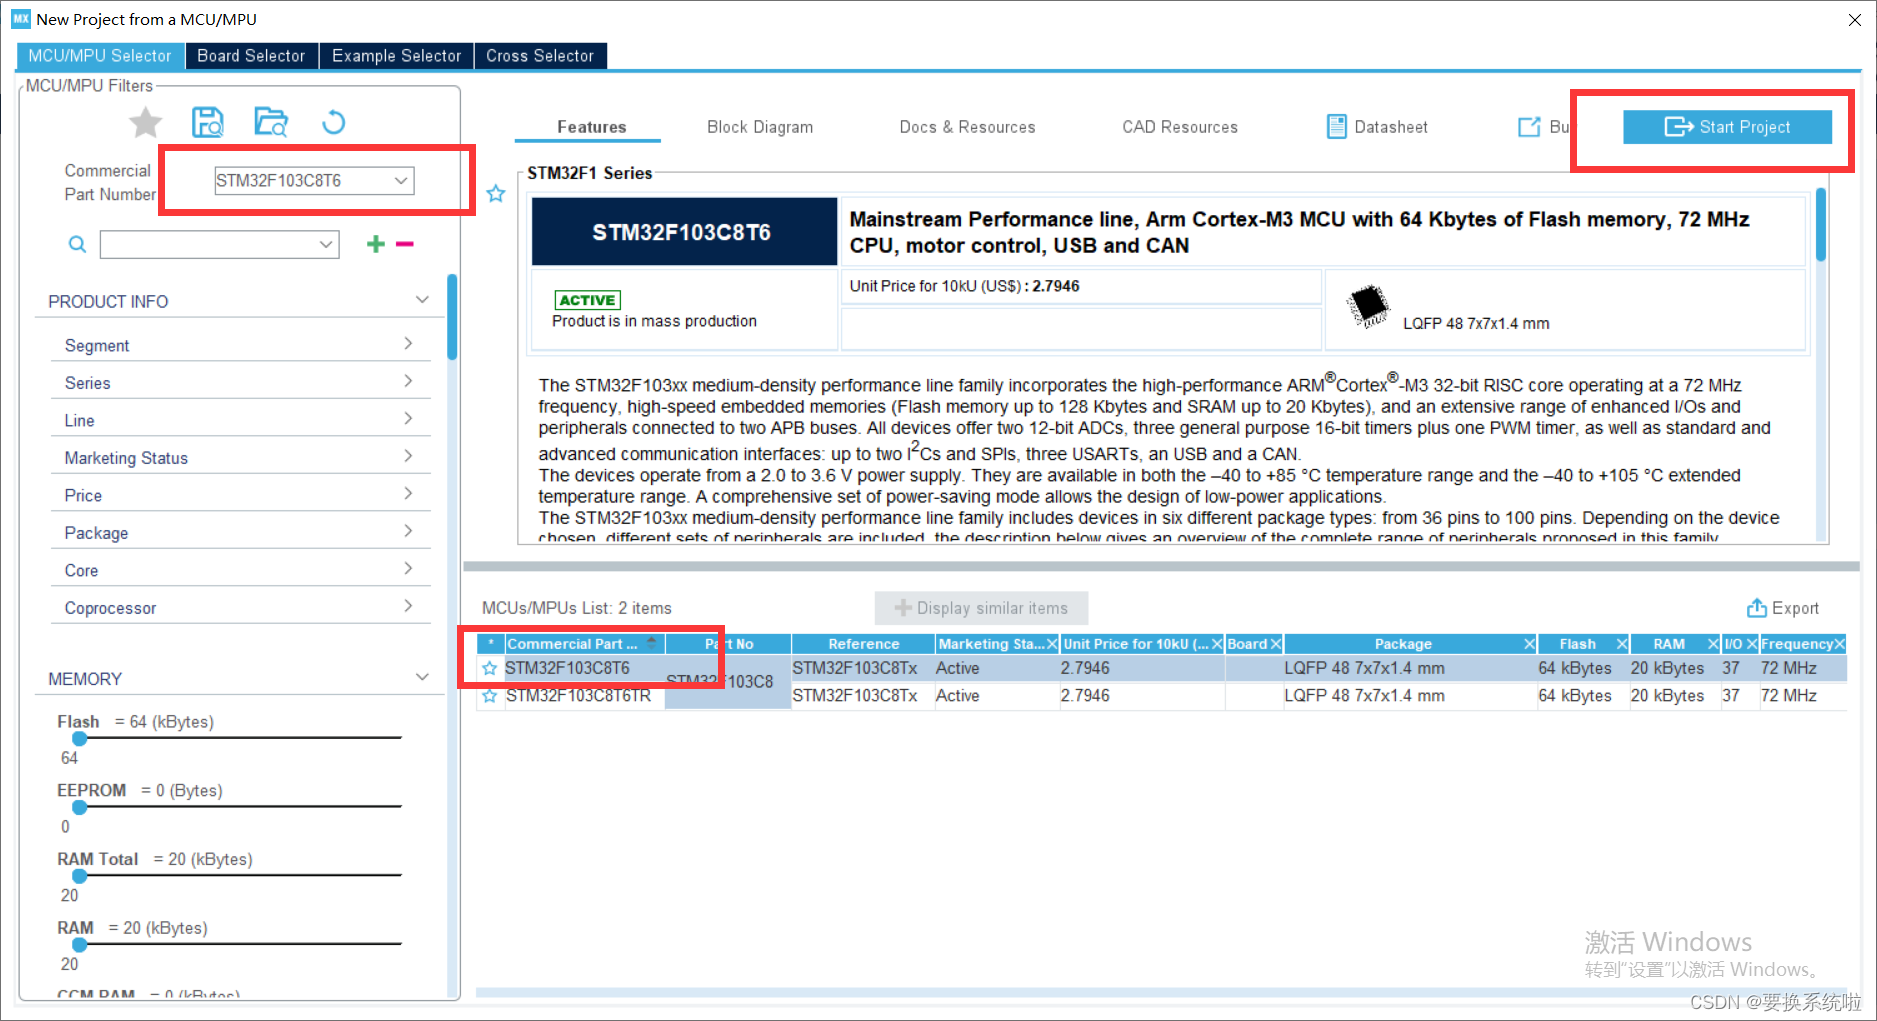Viewport: 1877px width, 1021px height.
Task: Expand the Coprocessor filter
Action: pos(240,608)
